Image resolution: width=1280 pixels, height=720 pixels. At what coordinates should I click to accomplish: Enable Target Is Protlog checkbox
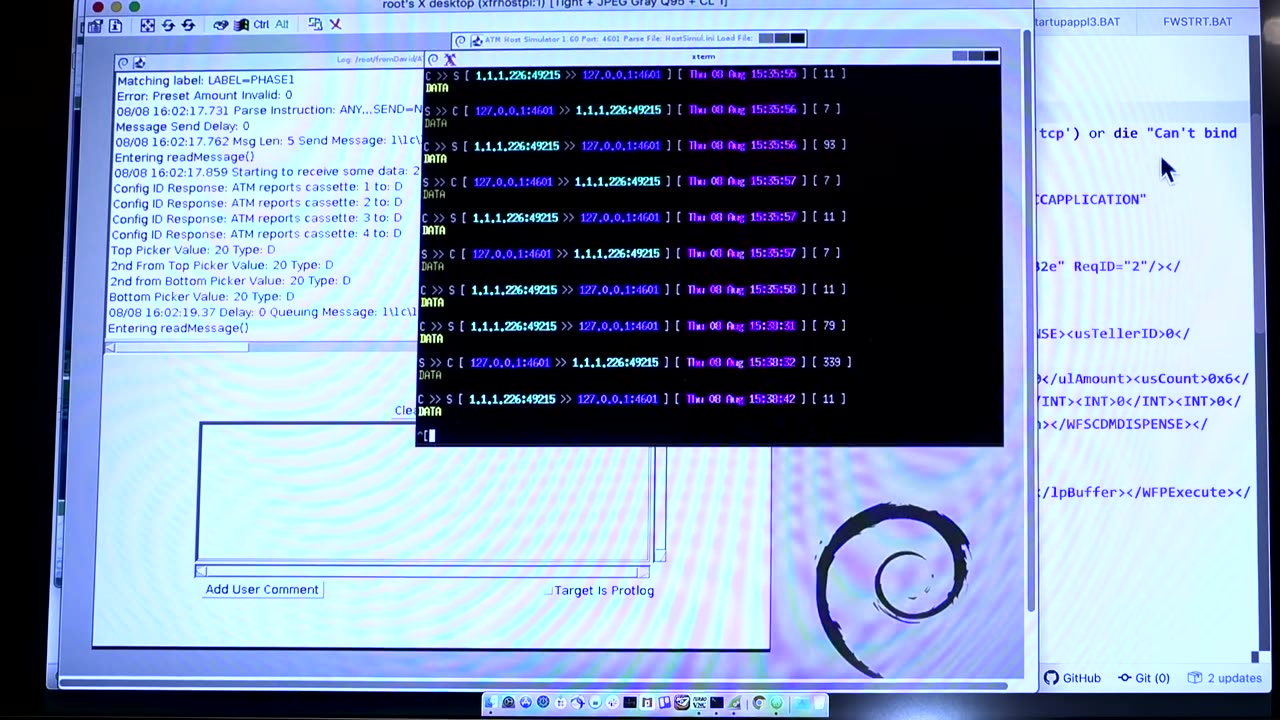click(548, 591)
